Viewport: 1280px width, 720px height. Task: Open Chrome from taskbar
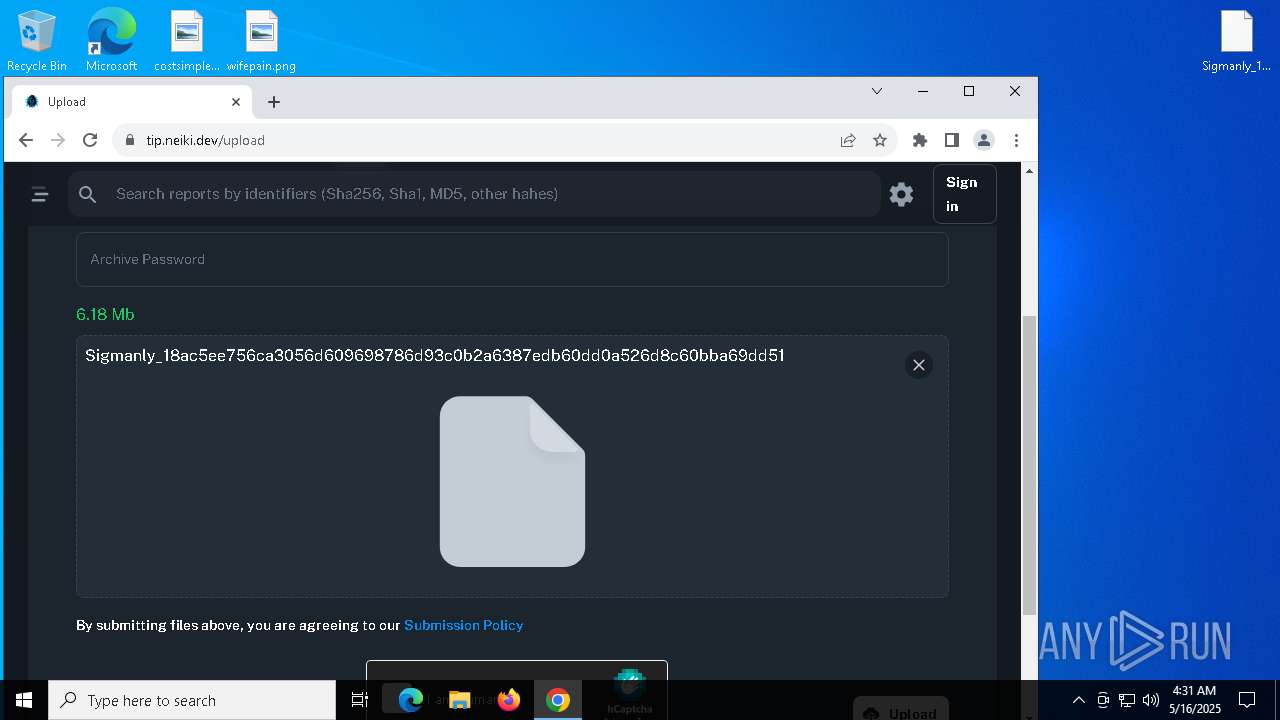(x=558, y=700)
